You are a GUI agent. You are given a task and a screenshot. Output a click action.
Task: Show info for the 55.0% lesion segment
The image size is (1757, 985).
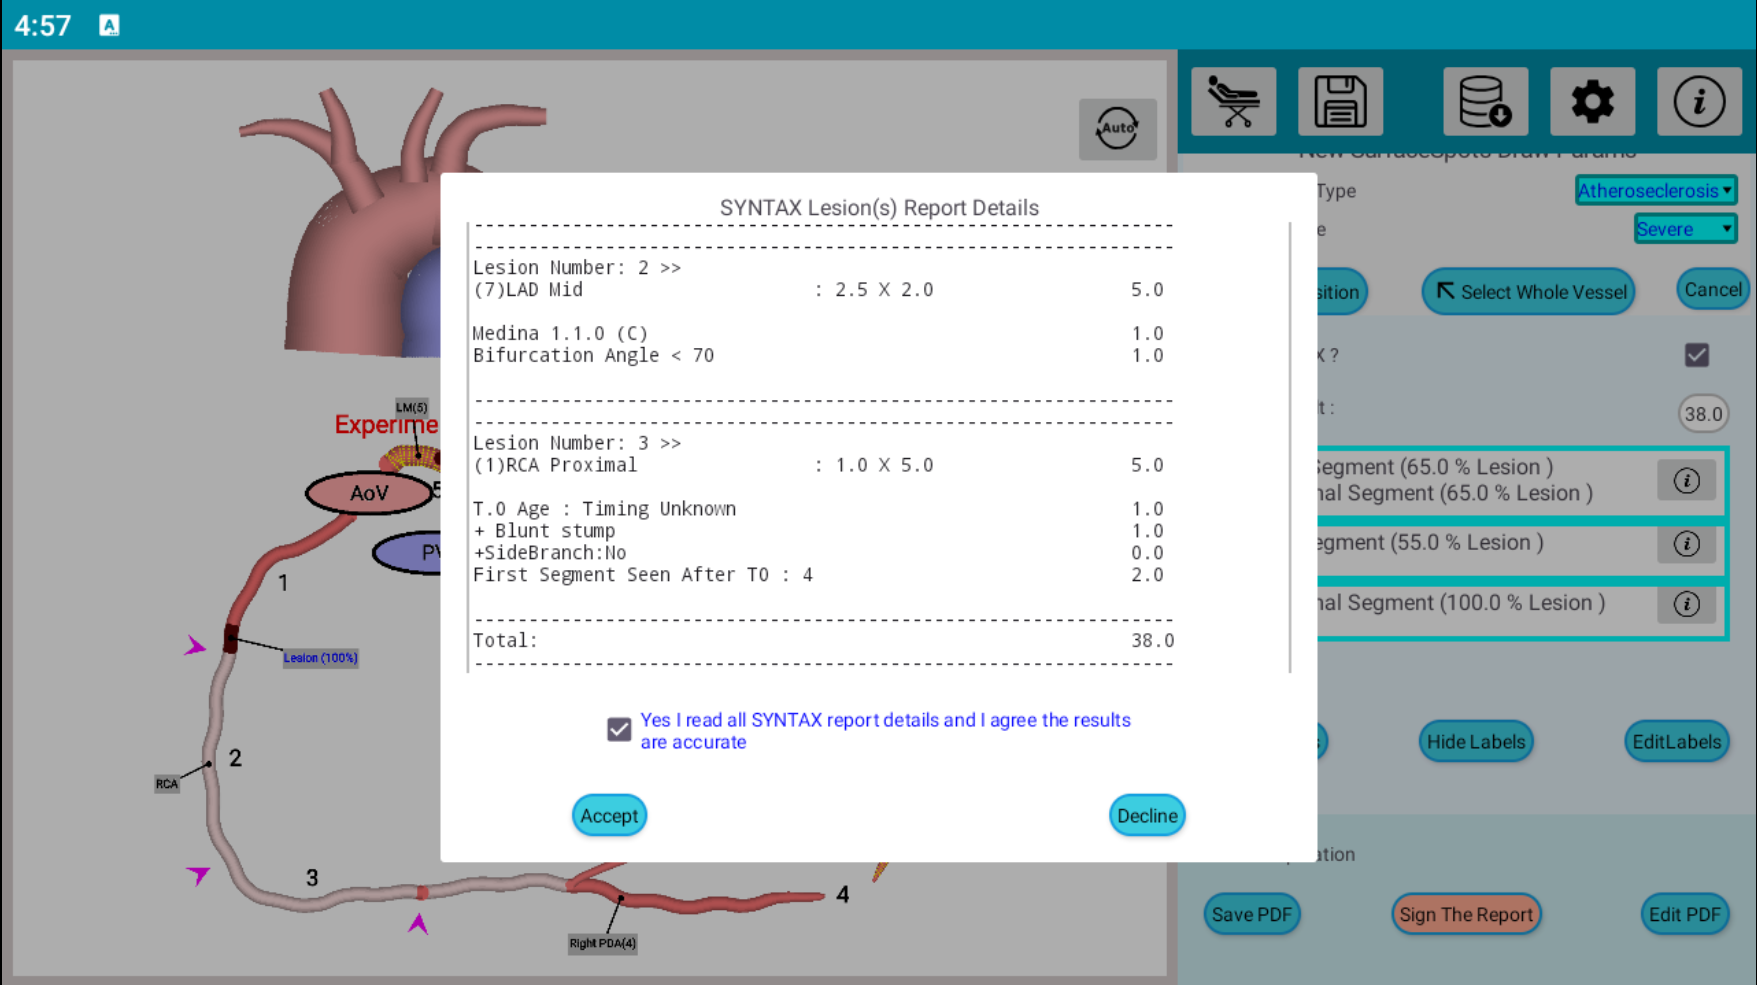1686,544
